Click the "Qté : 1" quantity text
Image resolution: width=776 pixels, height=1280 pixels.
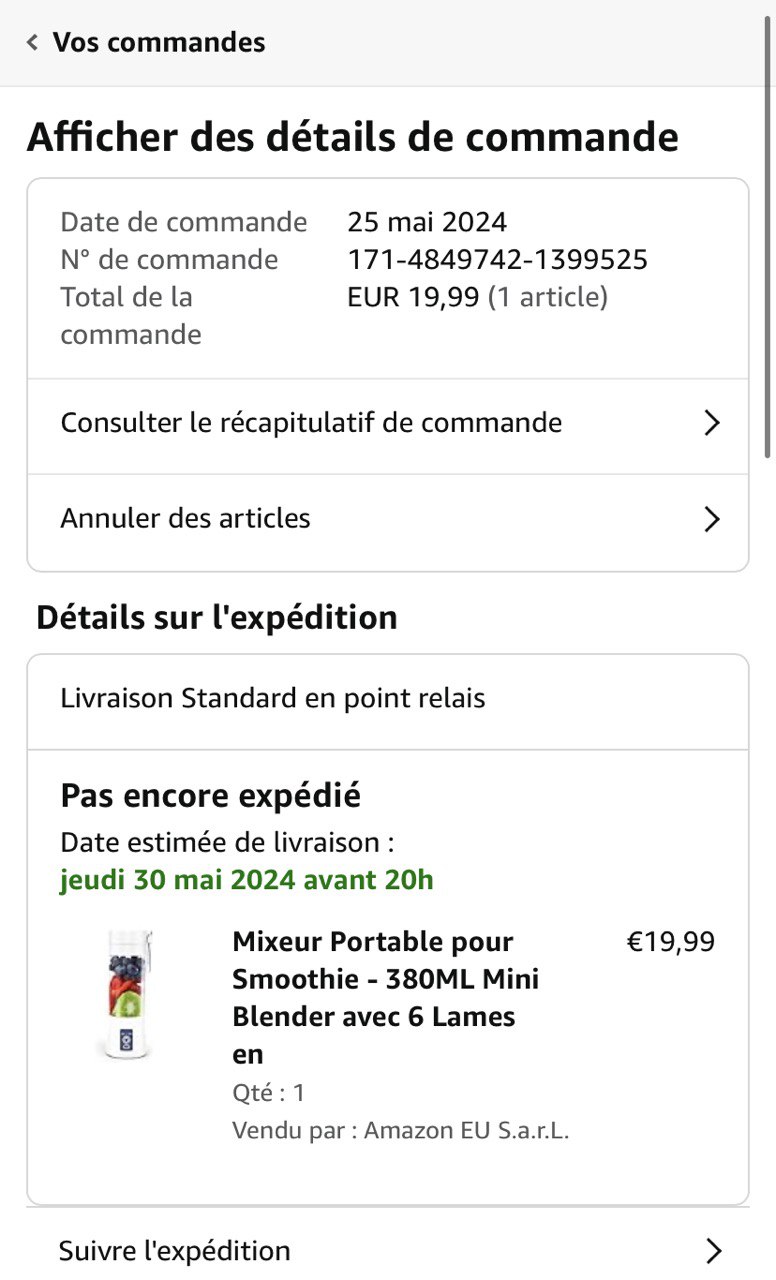pos(269,1093)
